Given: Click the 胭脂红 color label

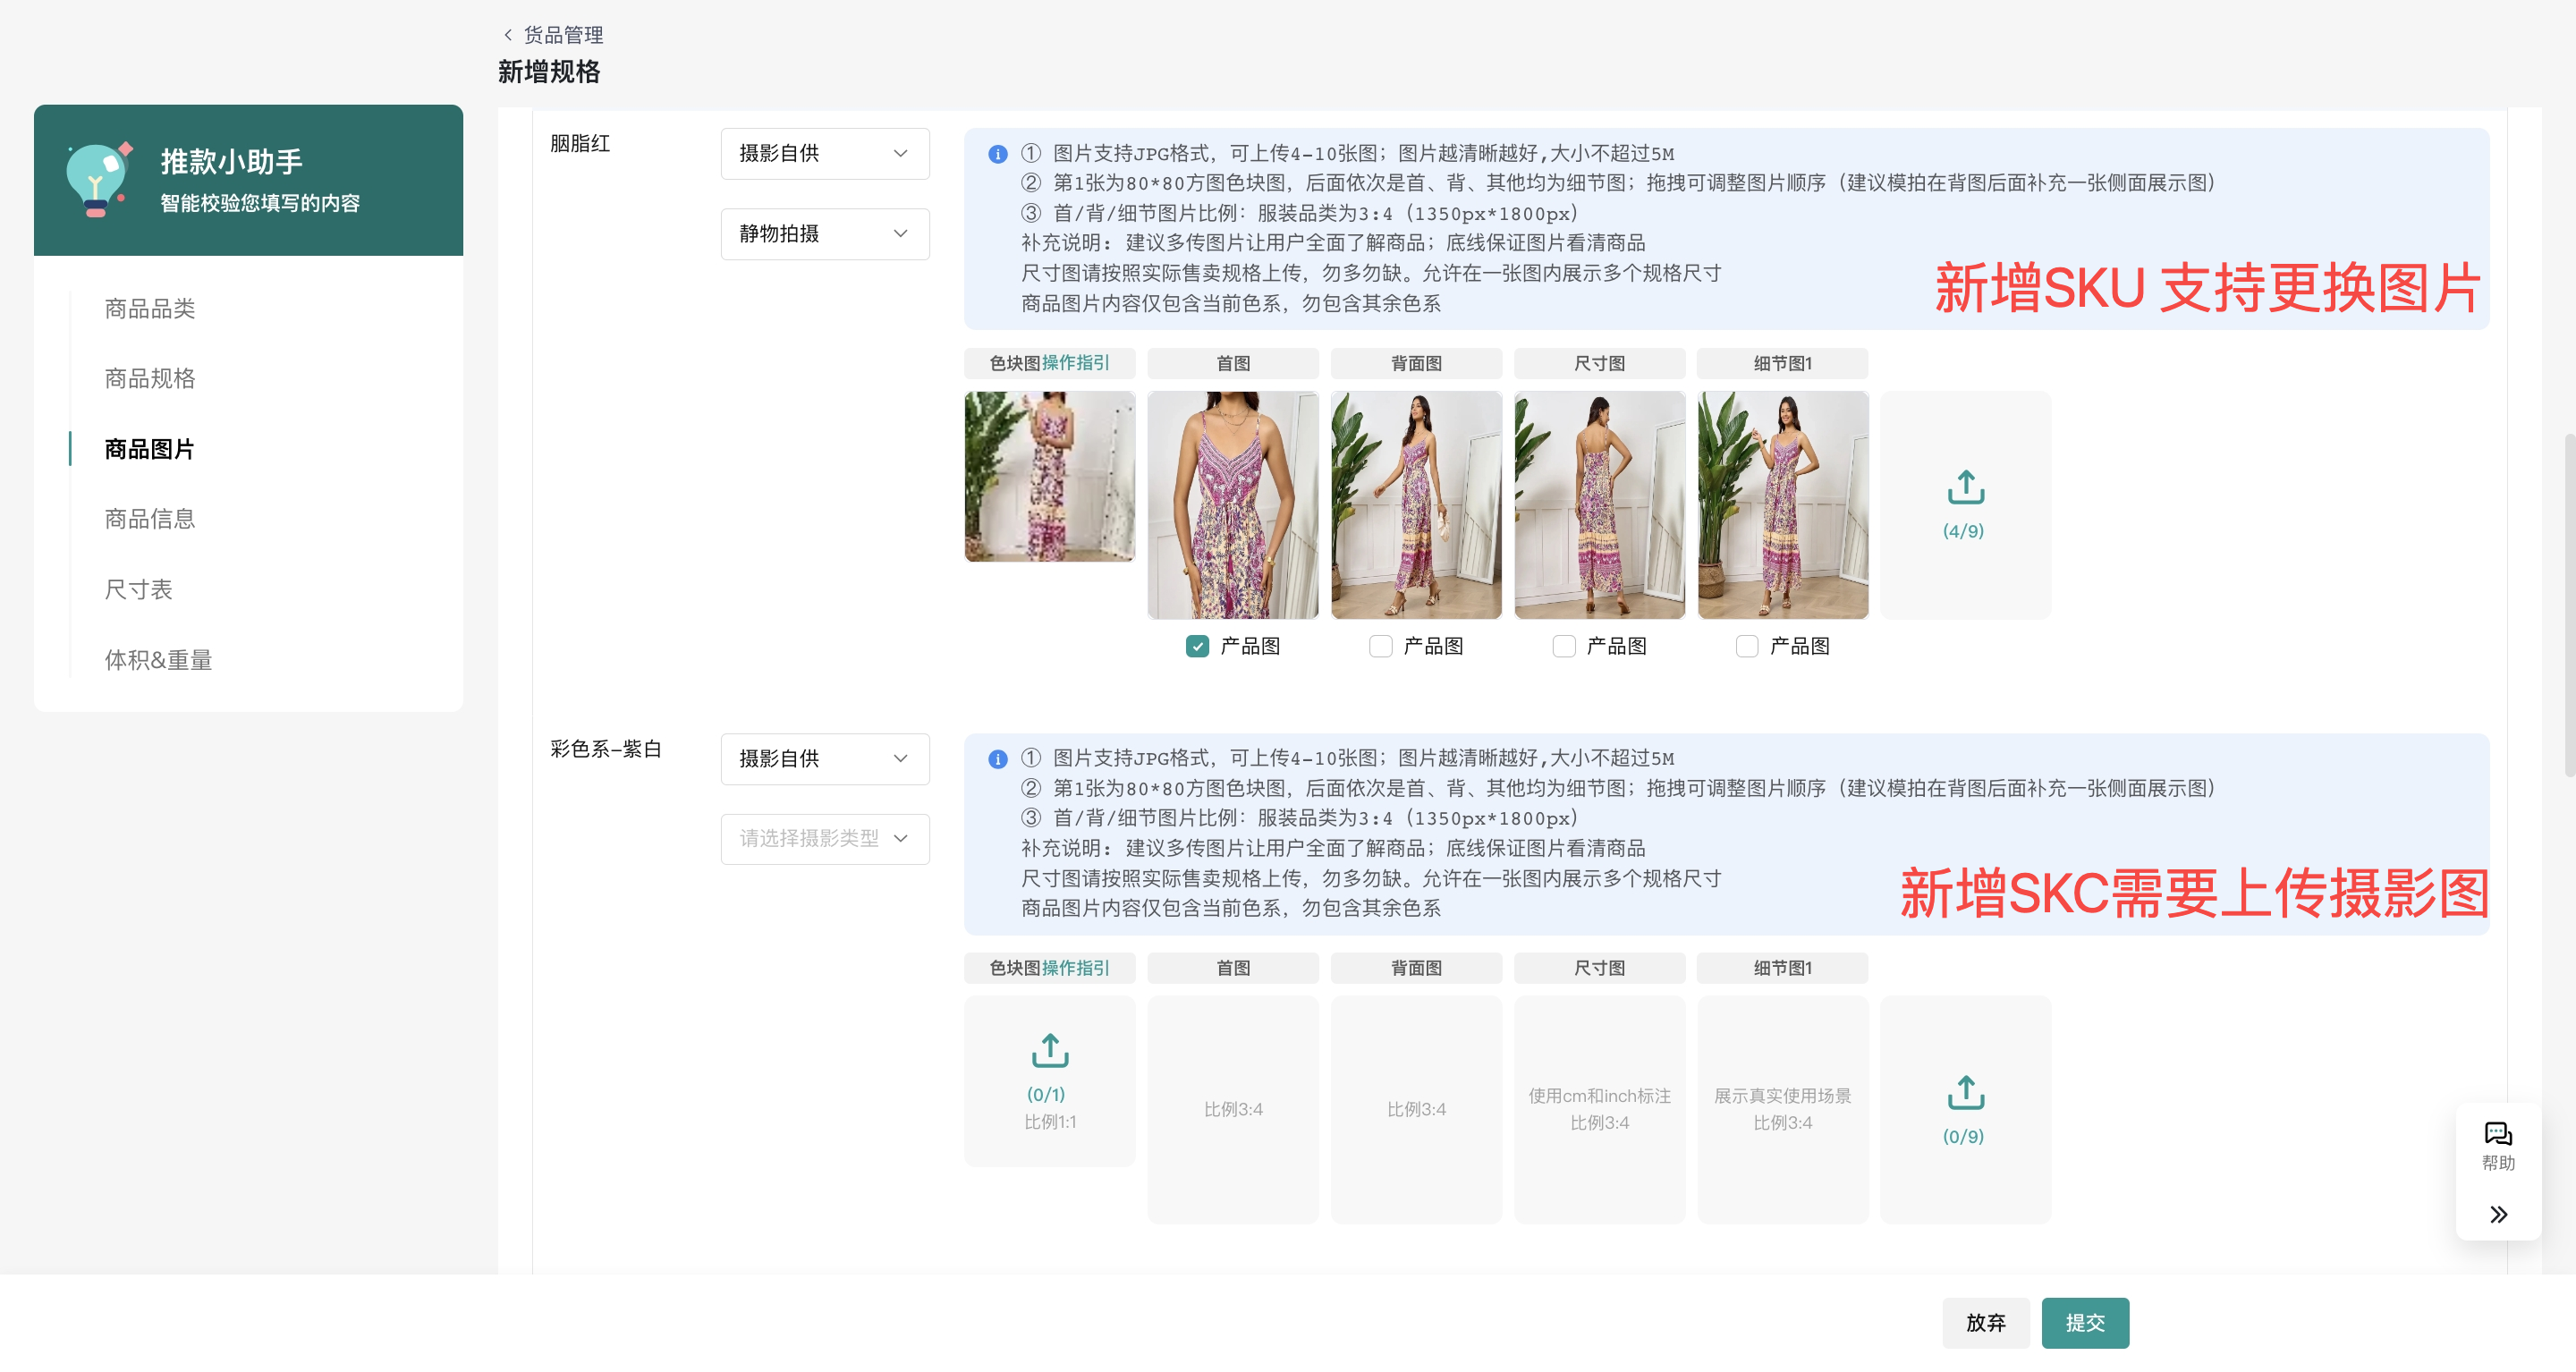Looking at the screenshot, I should click(580, 144).
